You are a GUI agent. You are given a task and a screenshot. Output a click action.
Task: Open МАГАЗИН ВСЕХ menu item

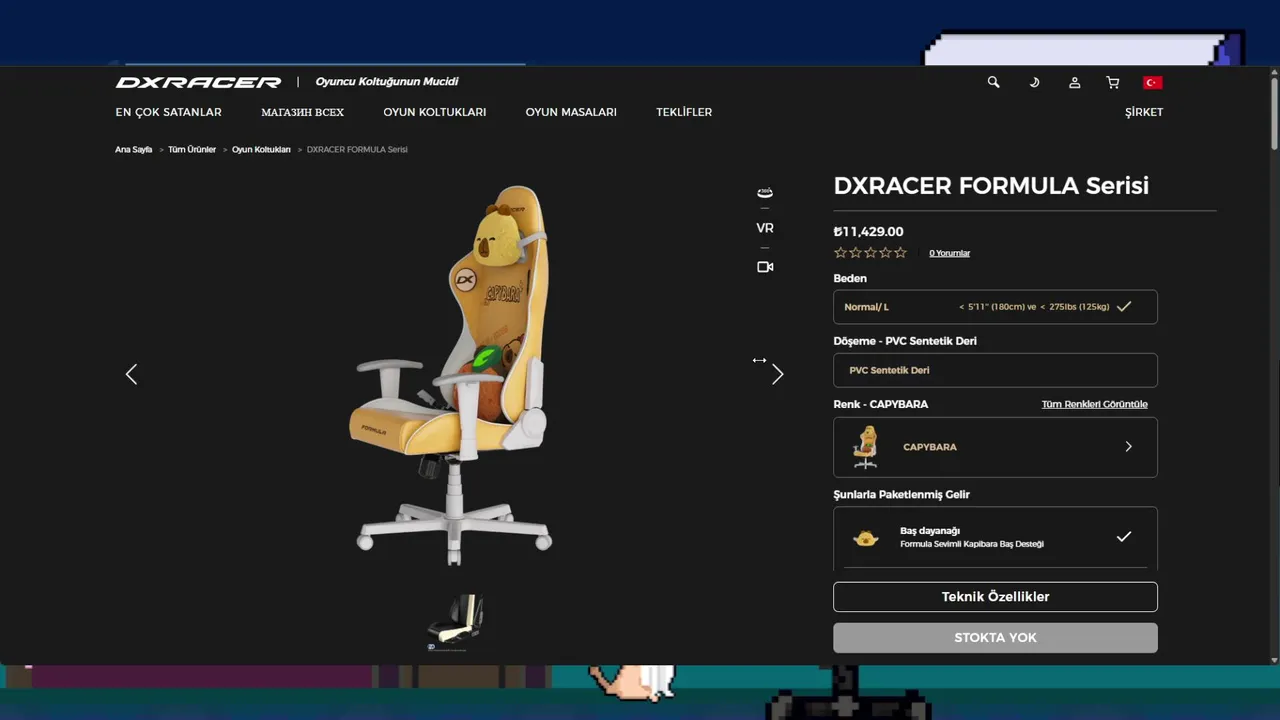click(302, 112)
